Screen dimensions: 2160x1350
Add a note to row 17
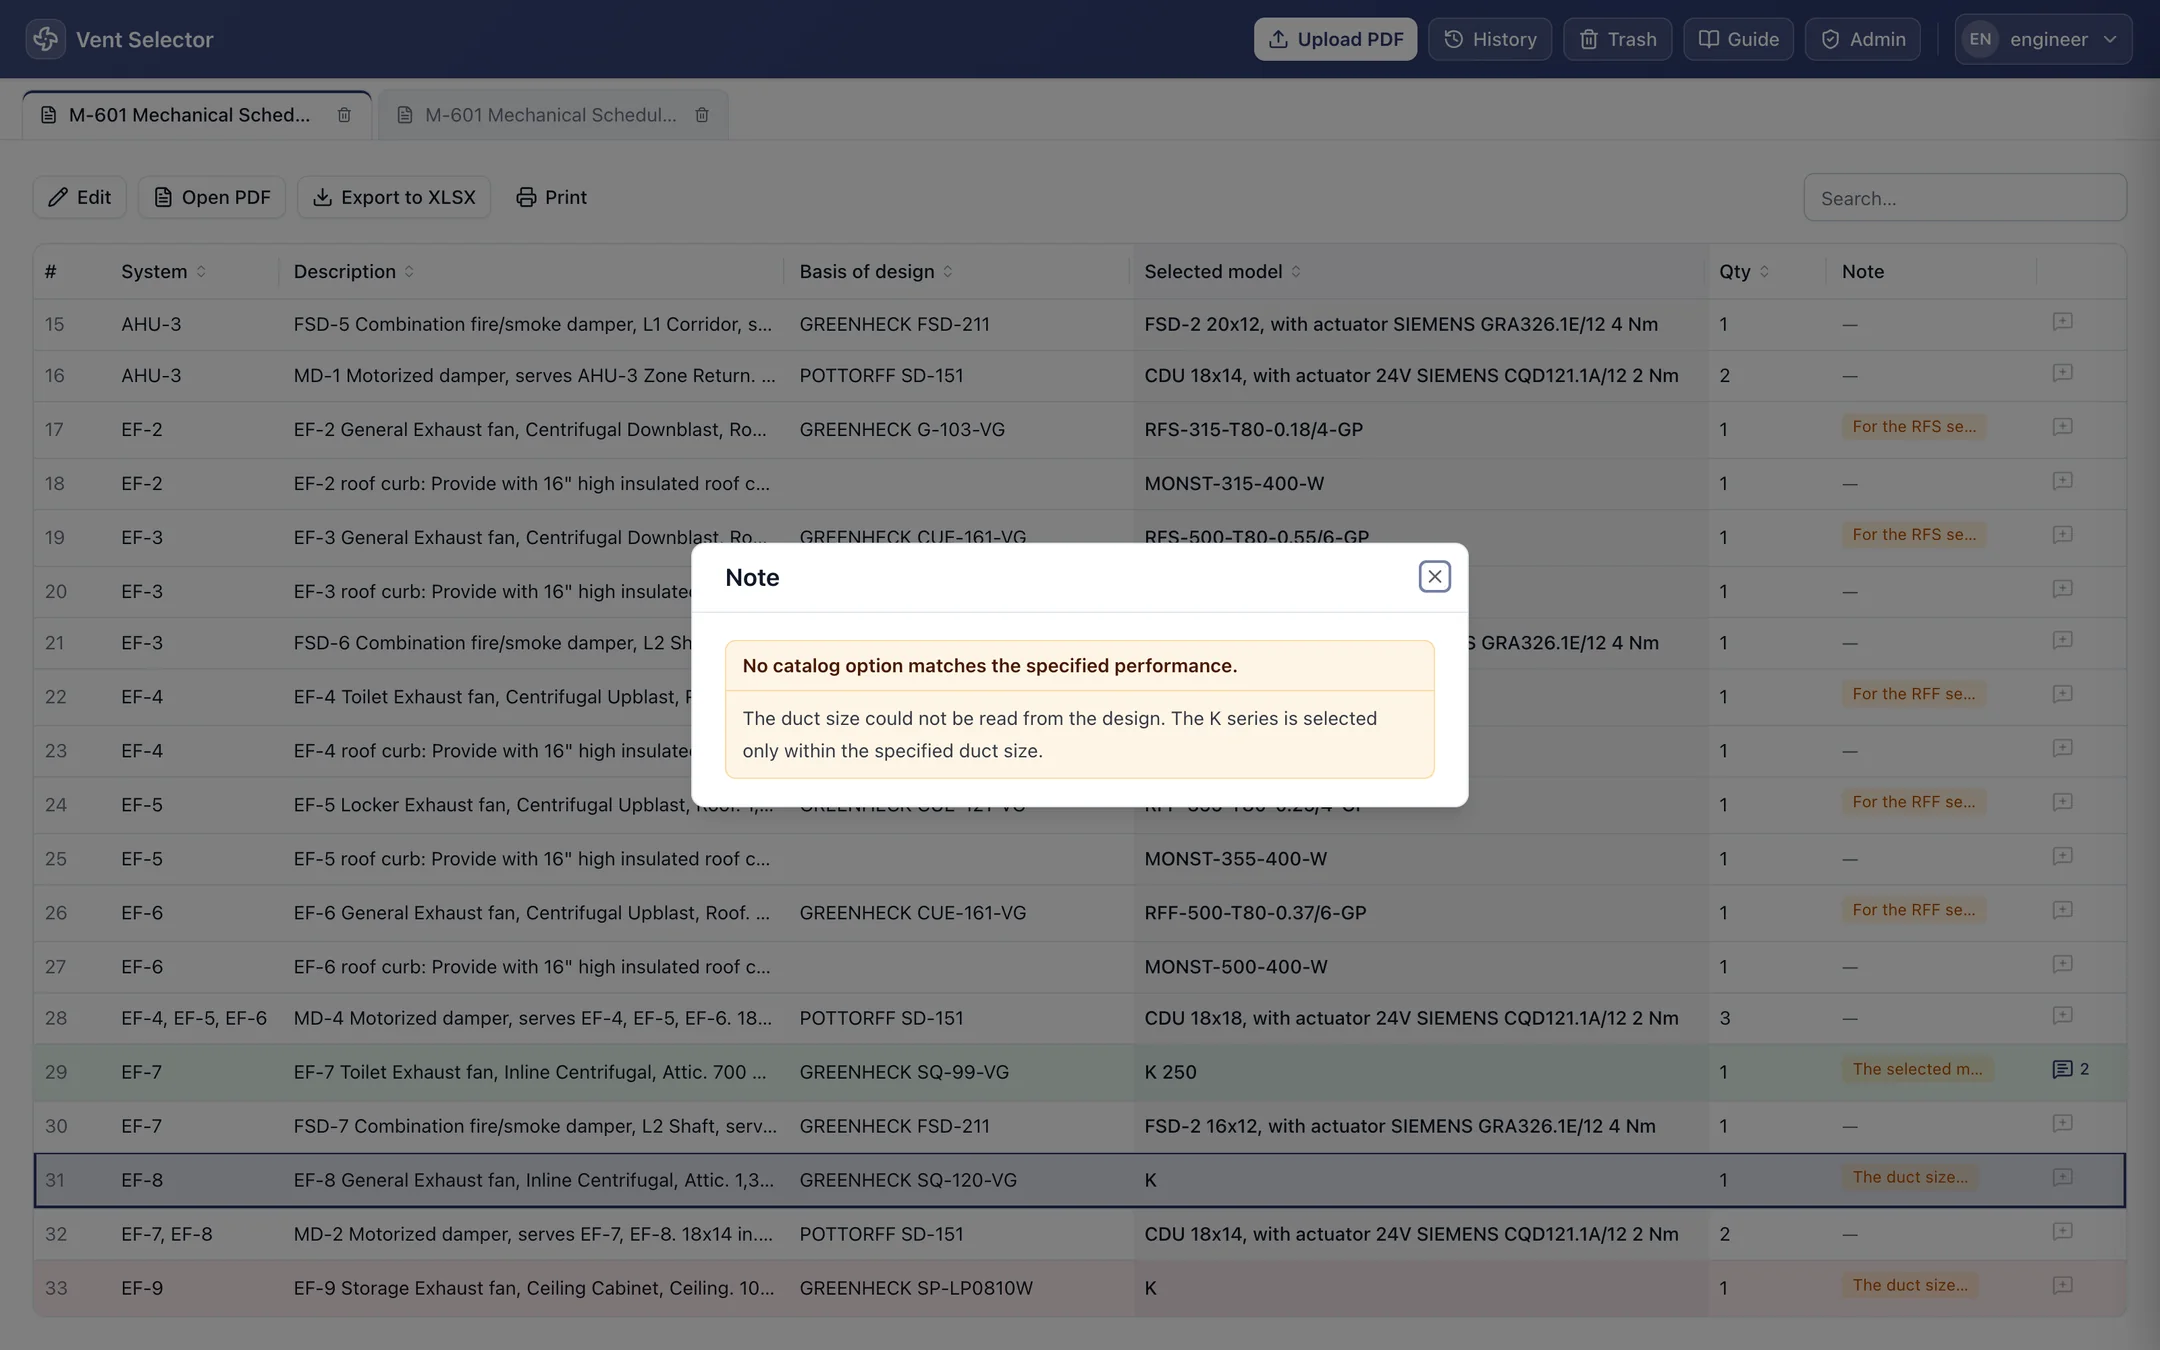coord(2062,427)
